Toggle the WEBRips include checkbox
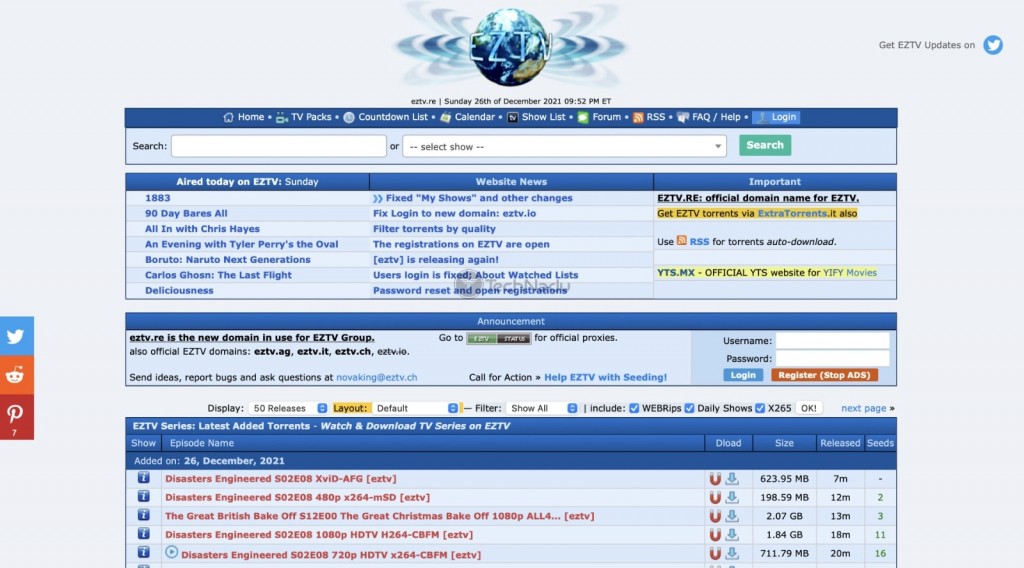The width and height of the screenshot is (1024, 568). pyautogui.click(x=634, y=408)
